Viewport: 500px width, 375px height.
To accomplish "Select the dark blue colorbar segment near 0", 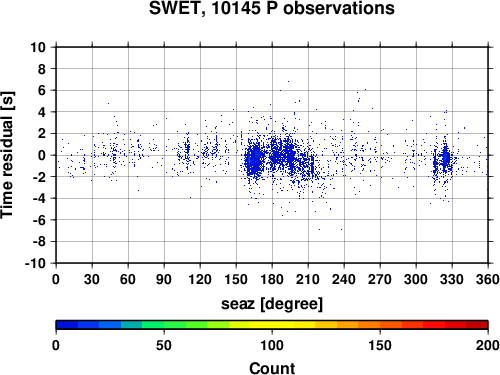I will 67,325.
